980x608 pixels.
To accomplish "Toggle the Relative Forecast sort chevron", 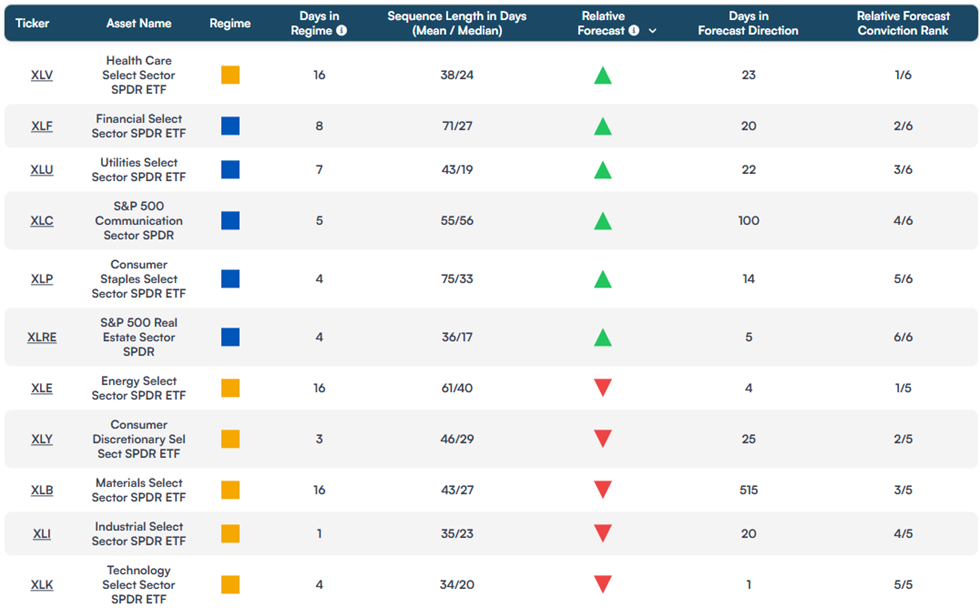I will click(x=652, y=31).
